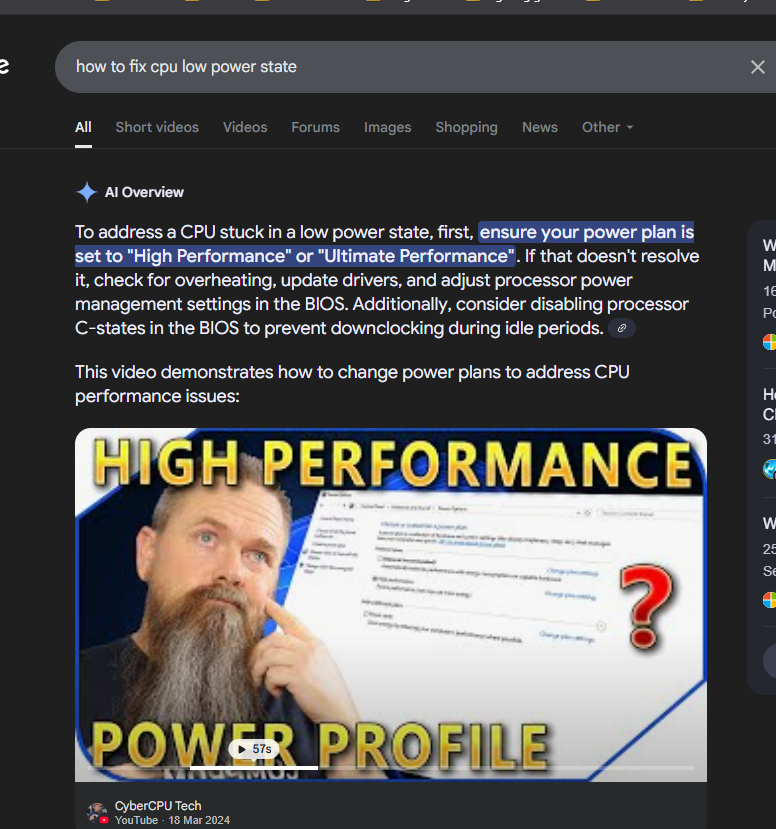Select the All results tab

(x=83, y=127)
